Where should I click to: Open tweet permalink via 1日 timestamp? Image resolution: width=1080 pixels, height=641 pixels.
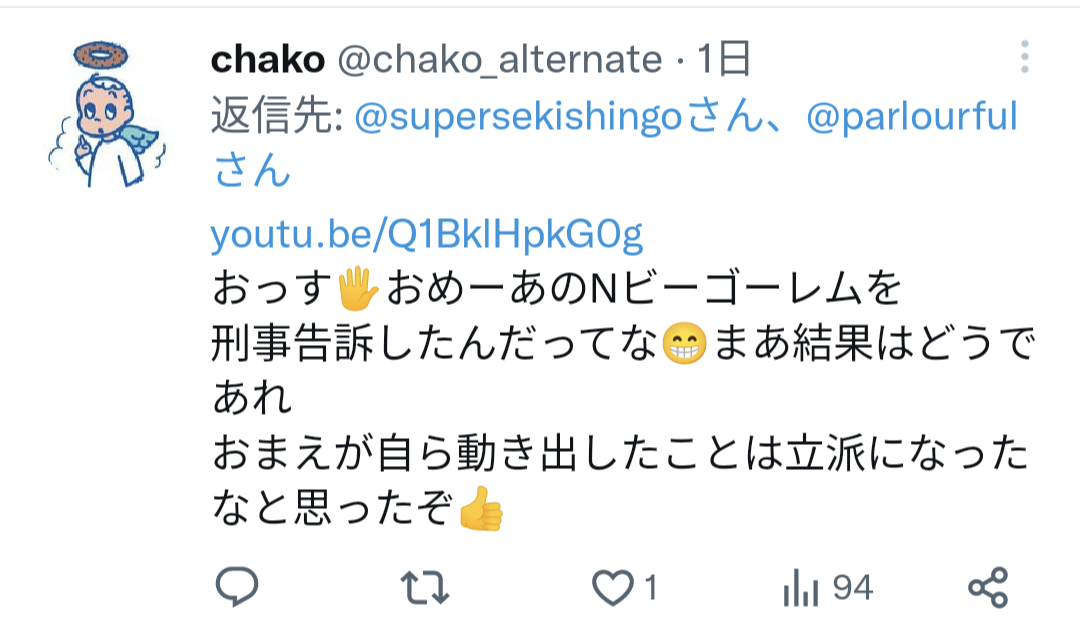[x=723, y=59]
